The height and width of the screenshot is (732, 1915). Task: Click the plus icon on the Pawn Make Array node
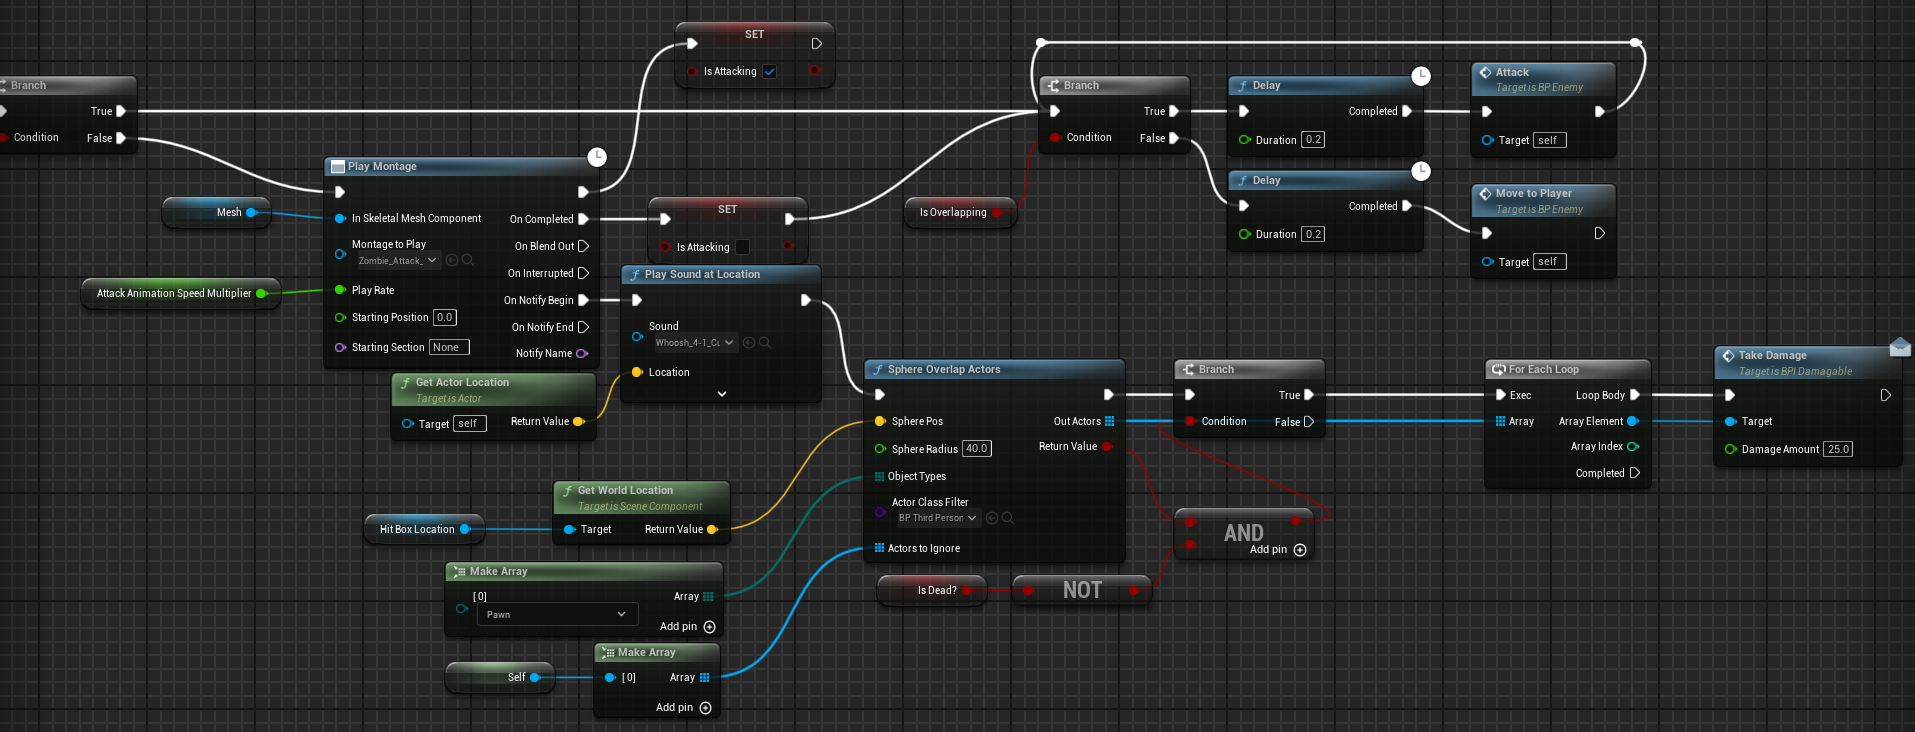[x=709, y=627]
